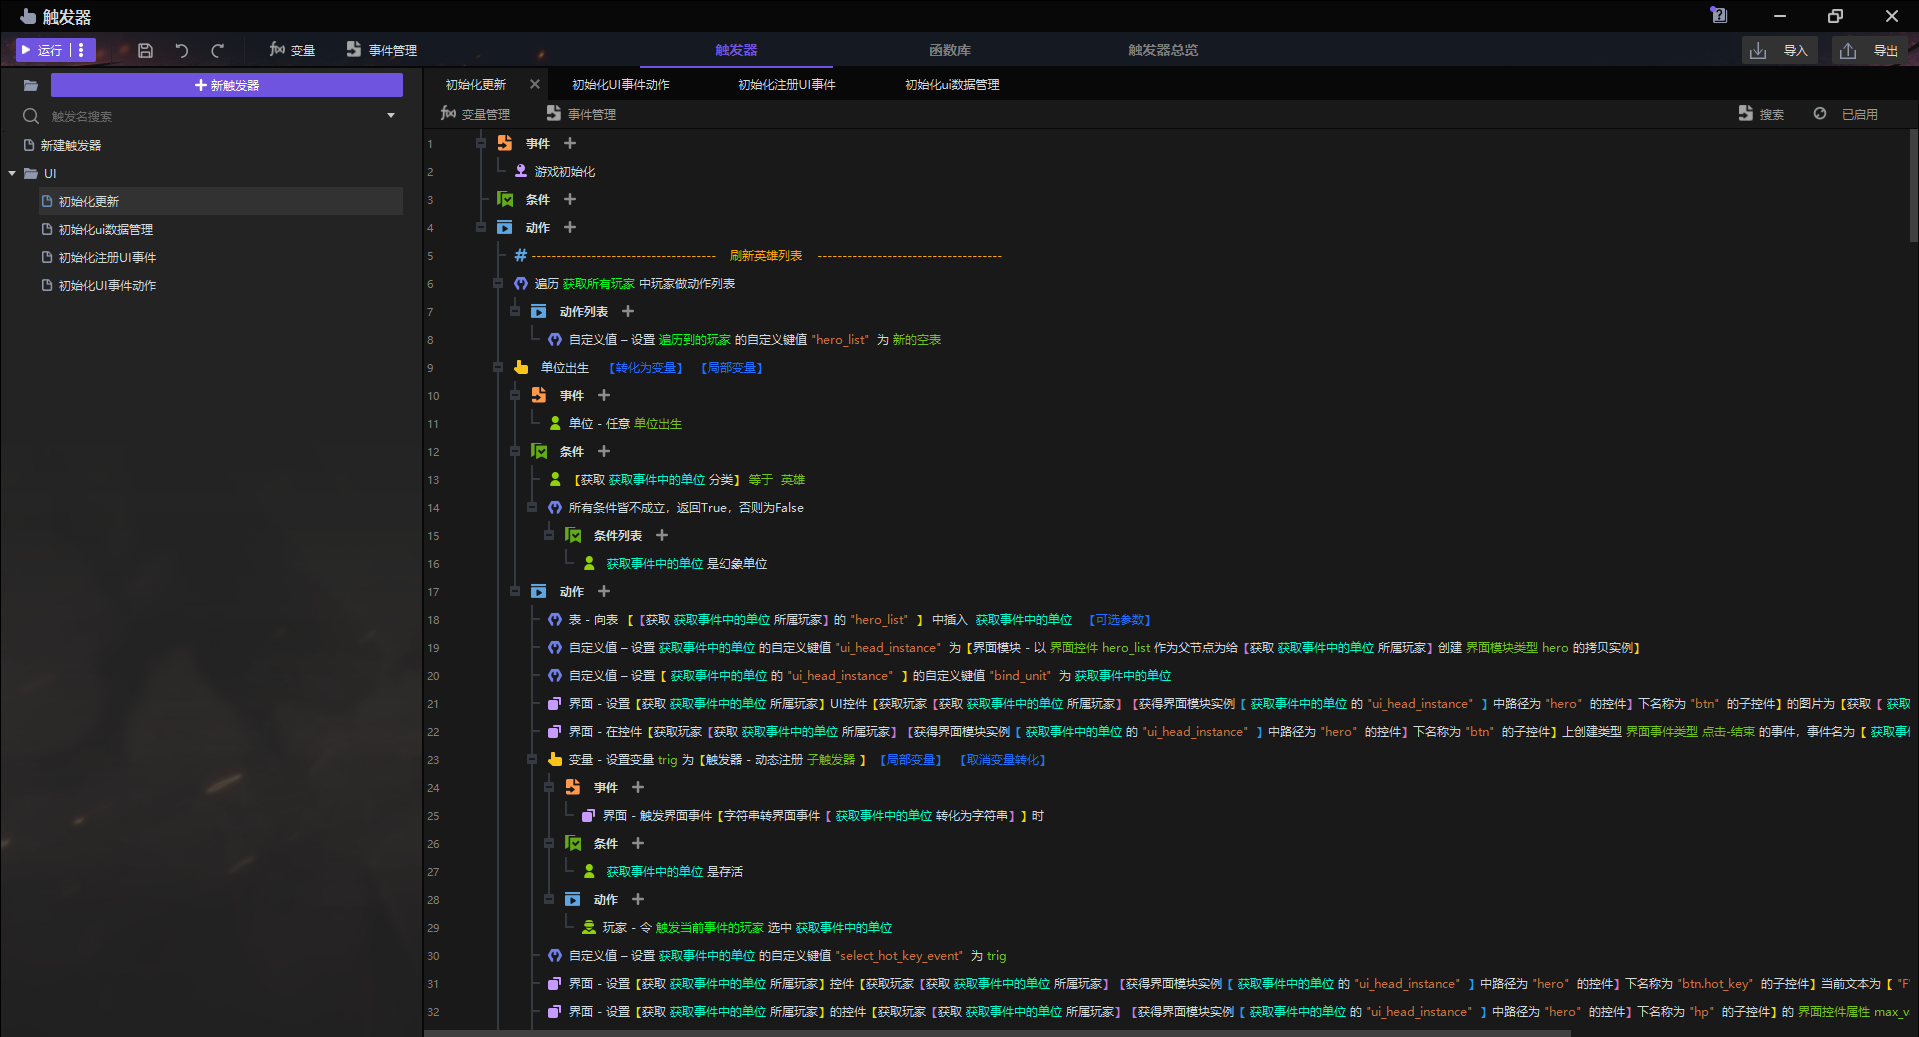
Task: Add condition with plus beside 条件列表
Action: click(x=662, y=535)
